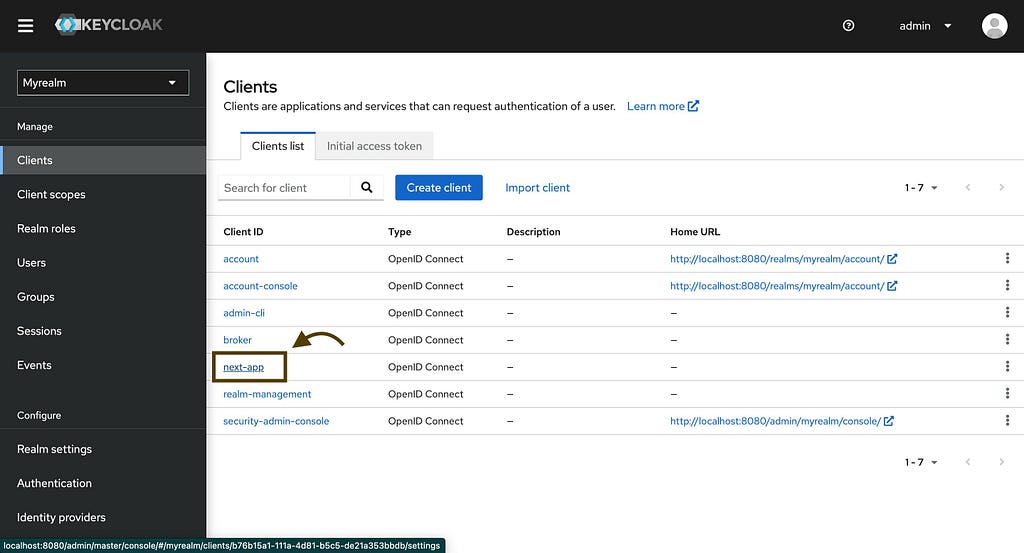
Task: Open the admin user dropdown
Action: click(924, 26)
